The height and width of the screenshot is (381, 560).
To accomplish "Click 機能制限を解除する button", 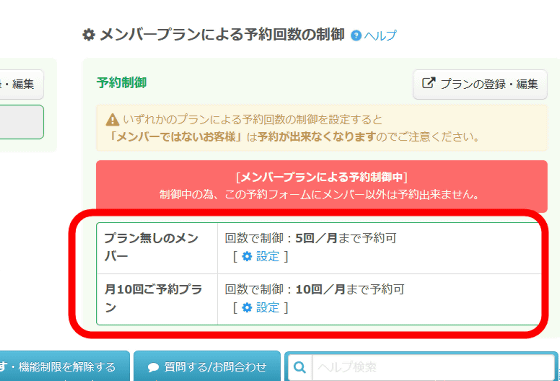I will coord(65,366).
